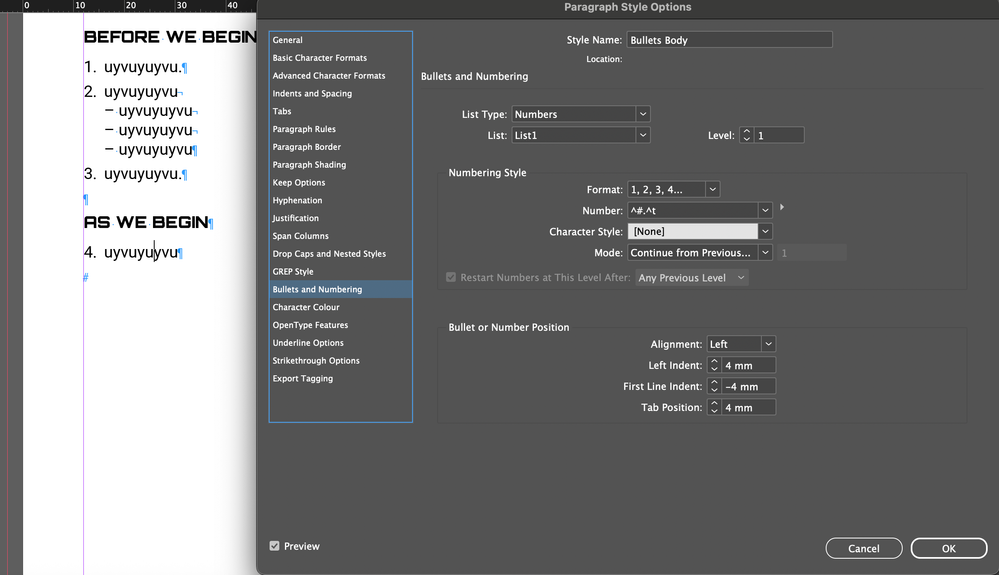Adjust the Tab Position stepper

click(x=714, y=407)
